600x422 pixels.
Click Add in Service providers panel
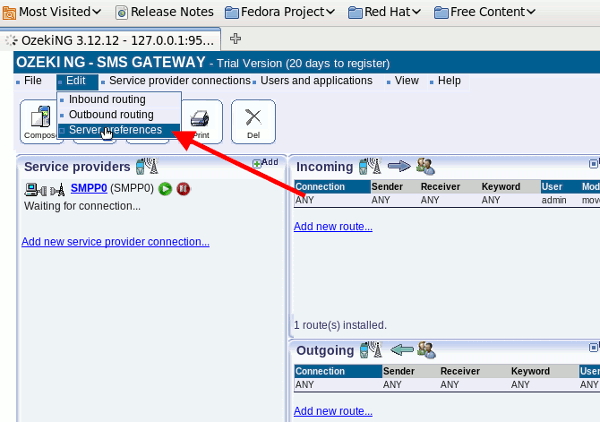[266, 163]
